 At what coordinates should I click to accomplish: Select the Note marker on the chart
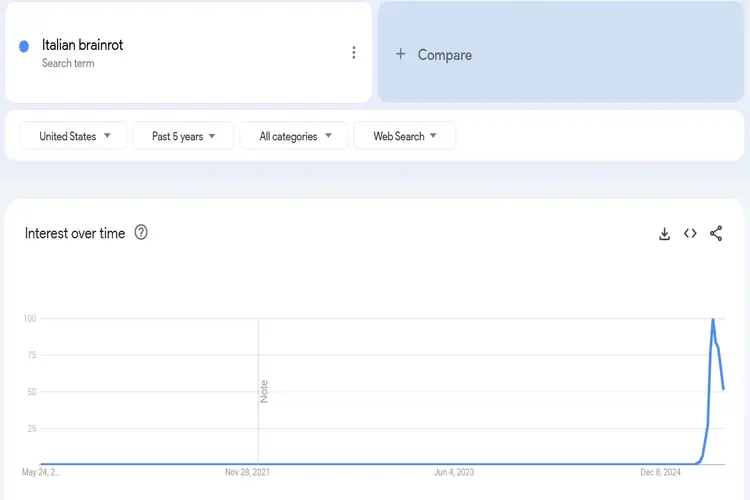[x=264, y=391]
